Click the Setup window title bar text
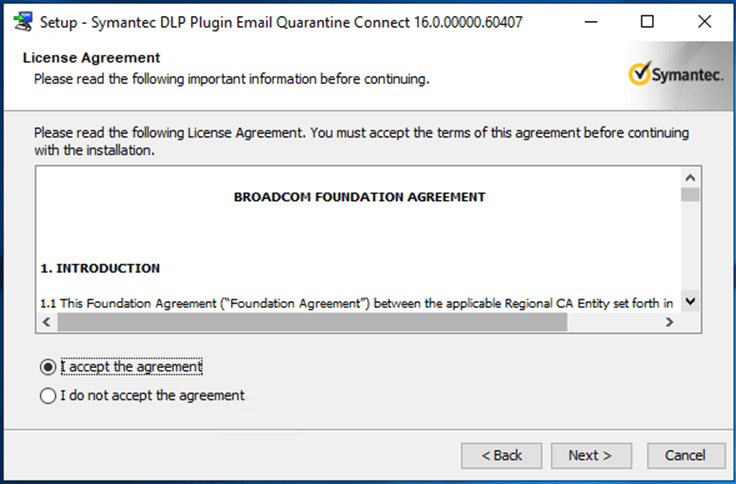Screen dimensions: 736x484 (280, 21)
